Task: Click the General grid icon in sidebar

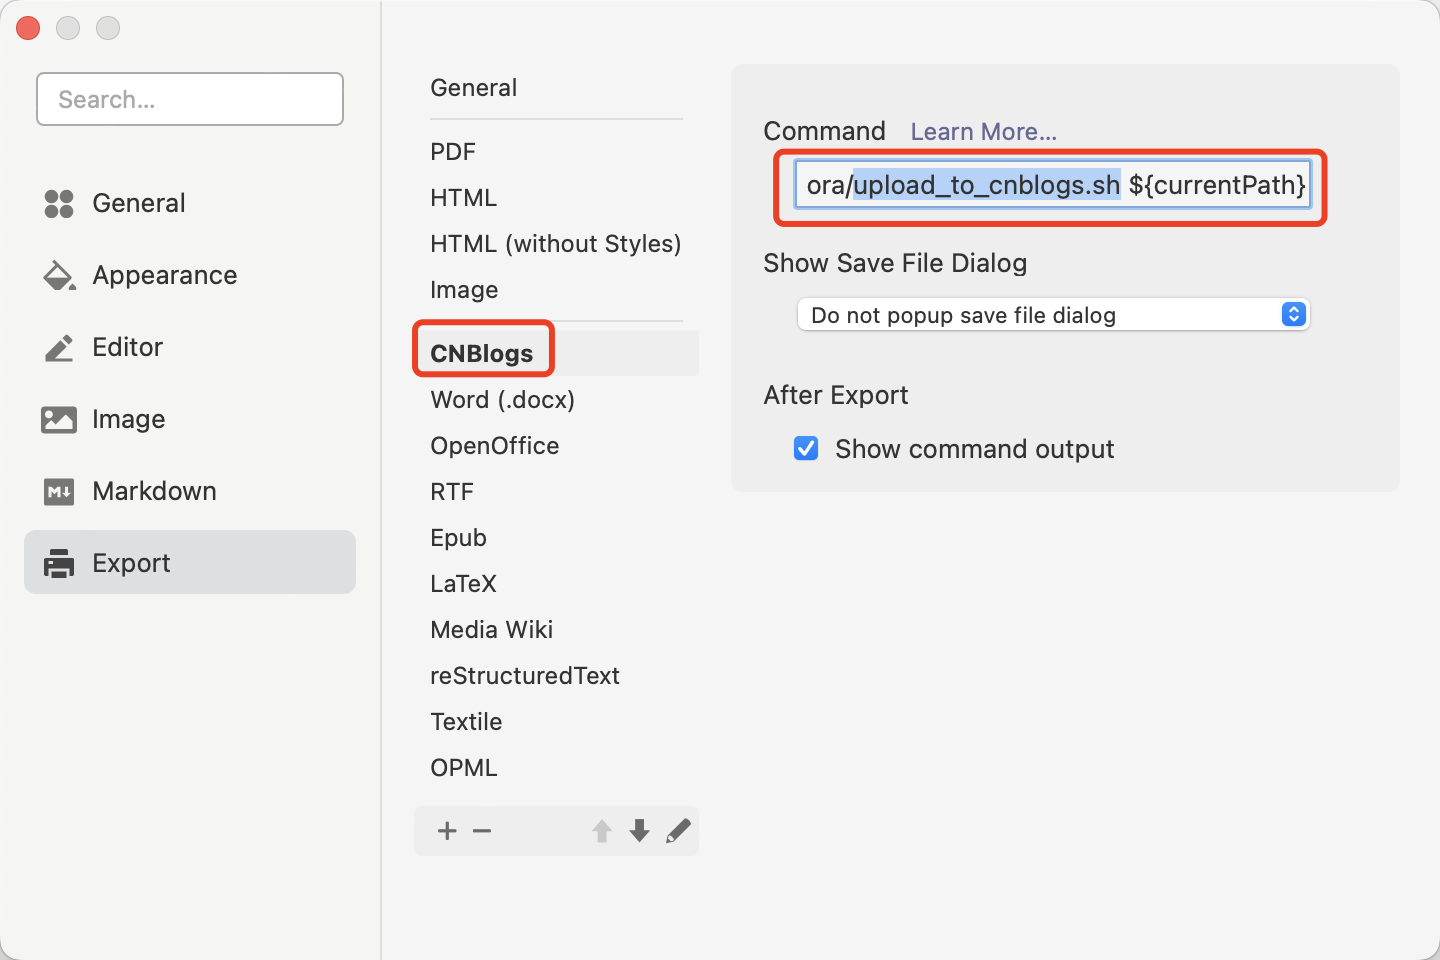Action: pos(59,204)
